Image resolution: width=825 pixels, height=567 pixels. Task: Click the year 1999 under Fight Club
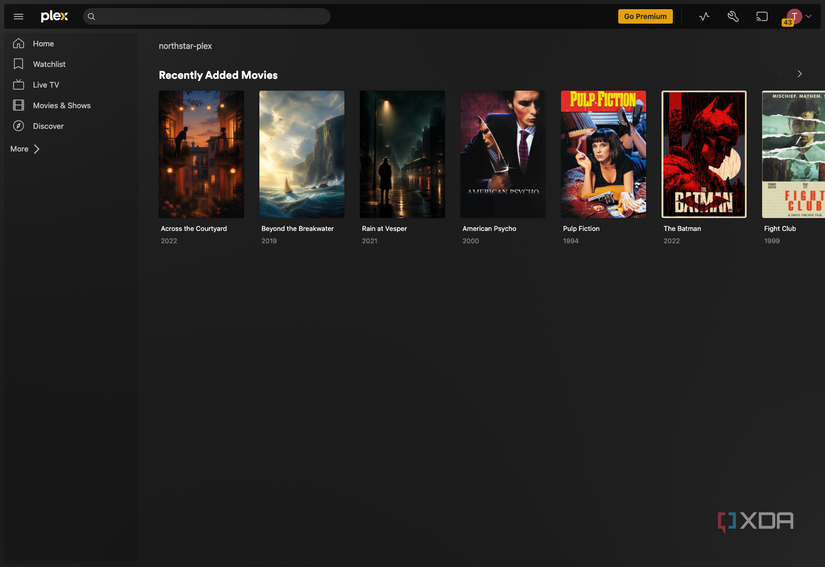click(772, 241)
